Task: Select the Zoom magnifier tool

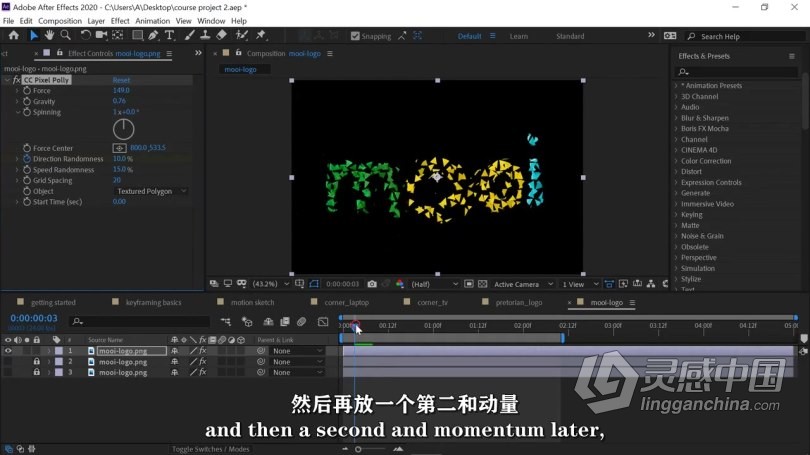Action: point(66,35)
